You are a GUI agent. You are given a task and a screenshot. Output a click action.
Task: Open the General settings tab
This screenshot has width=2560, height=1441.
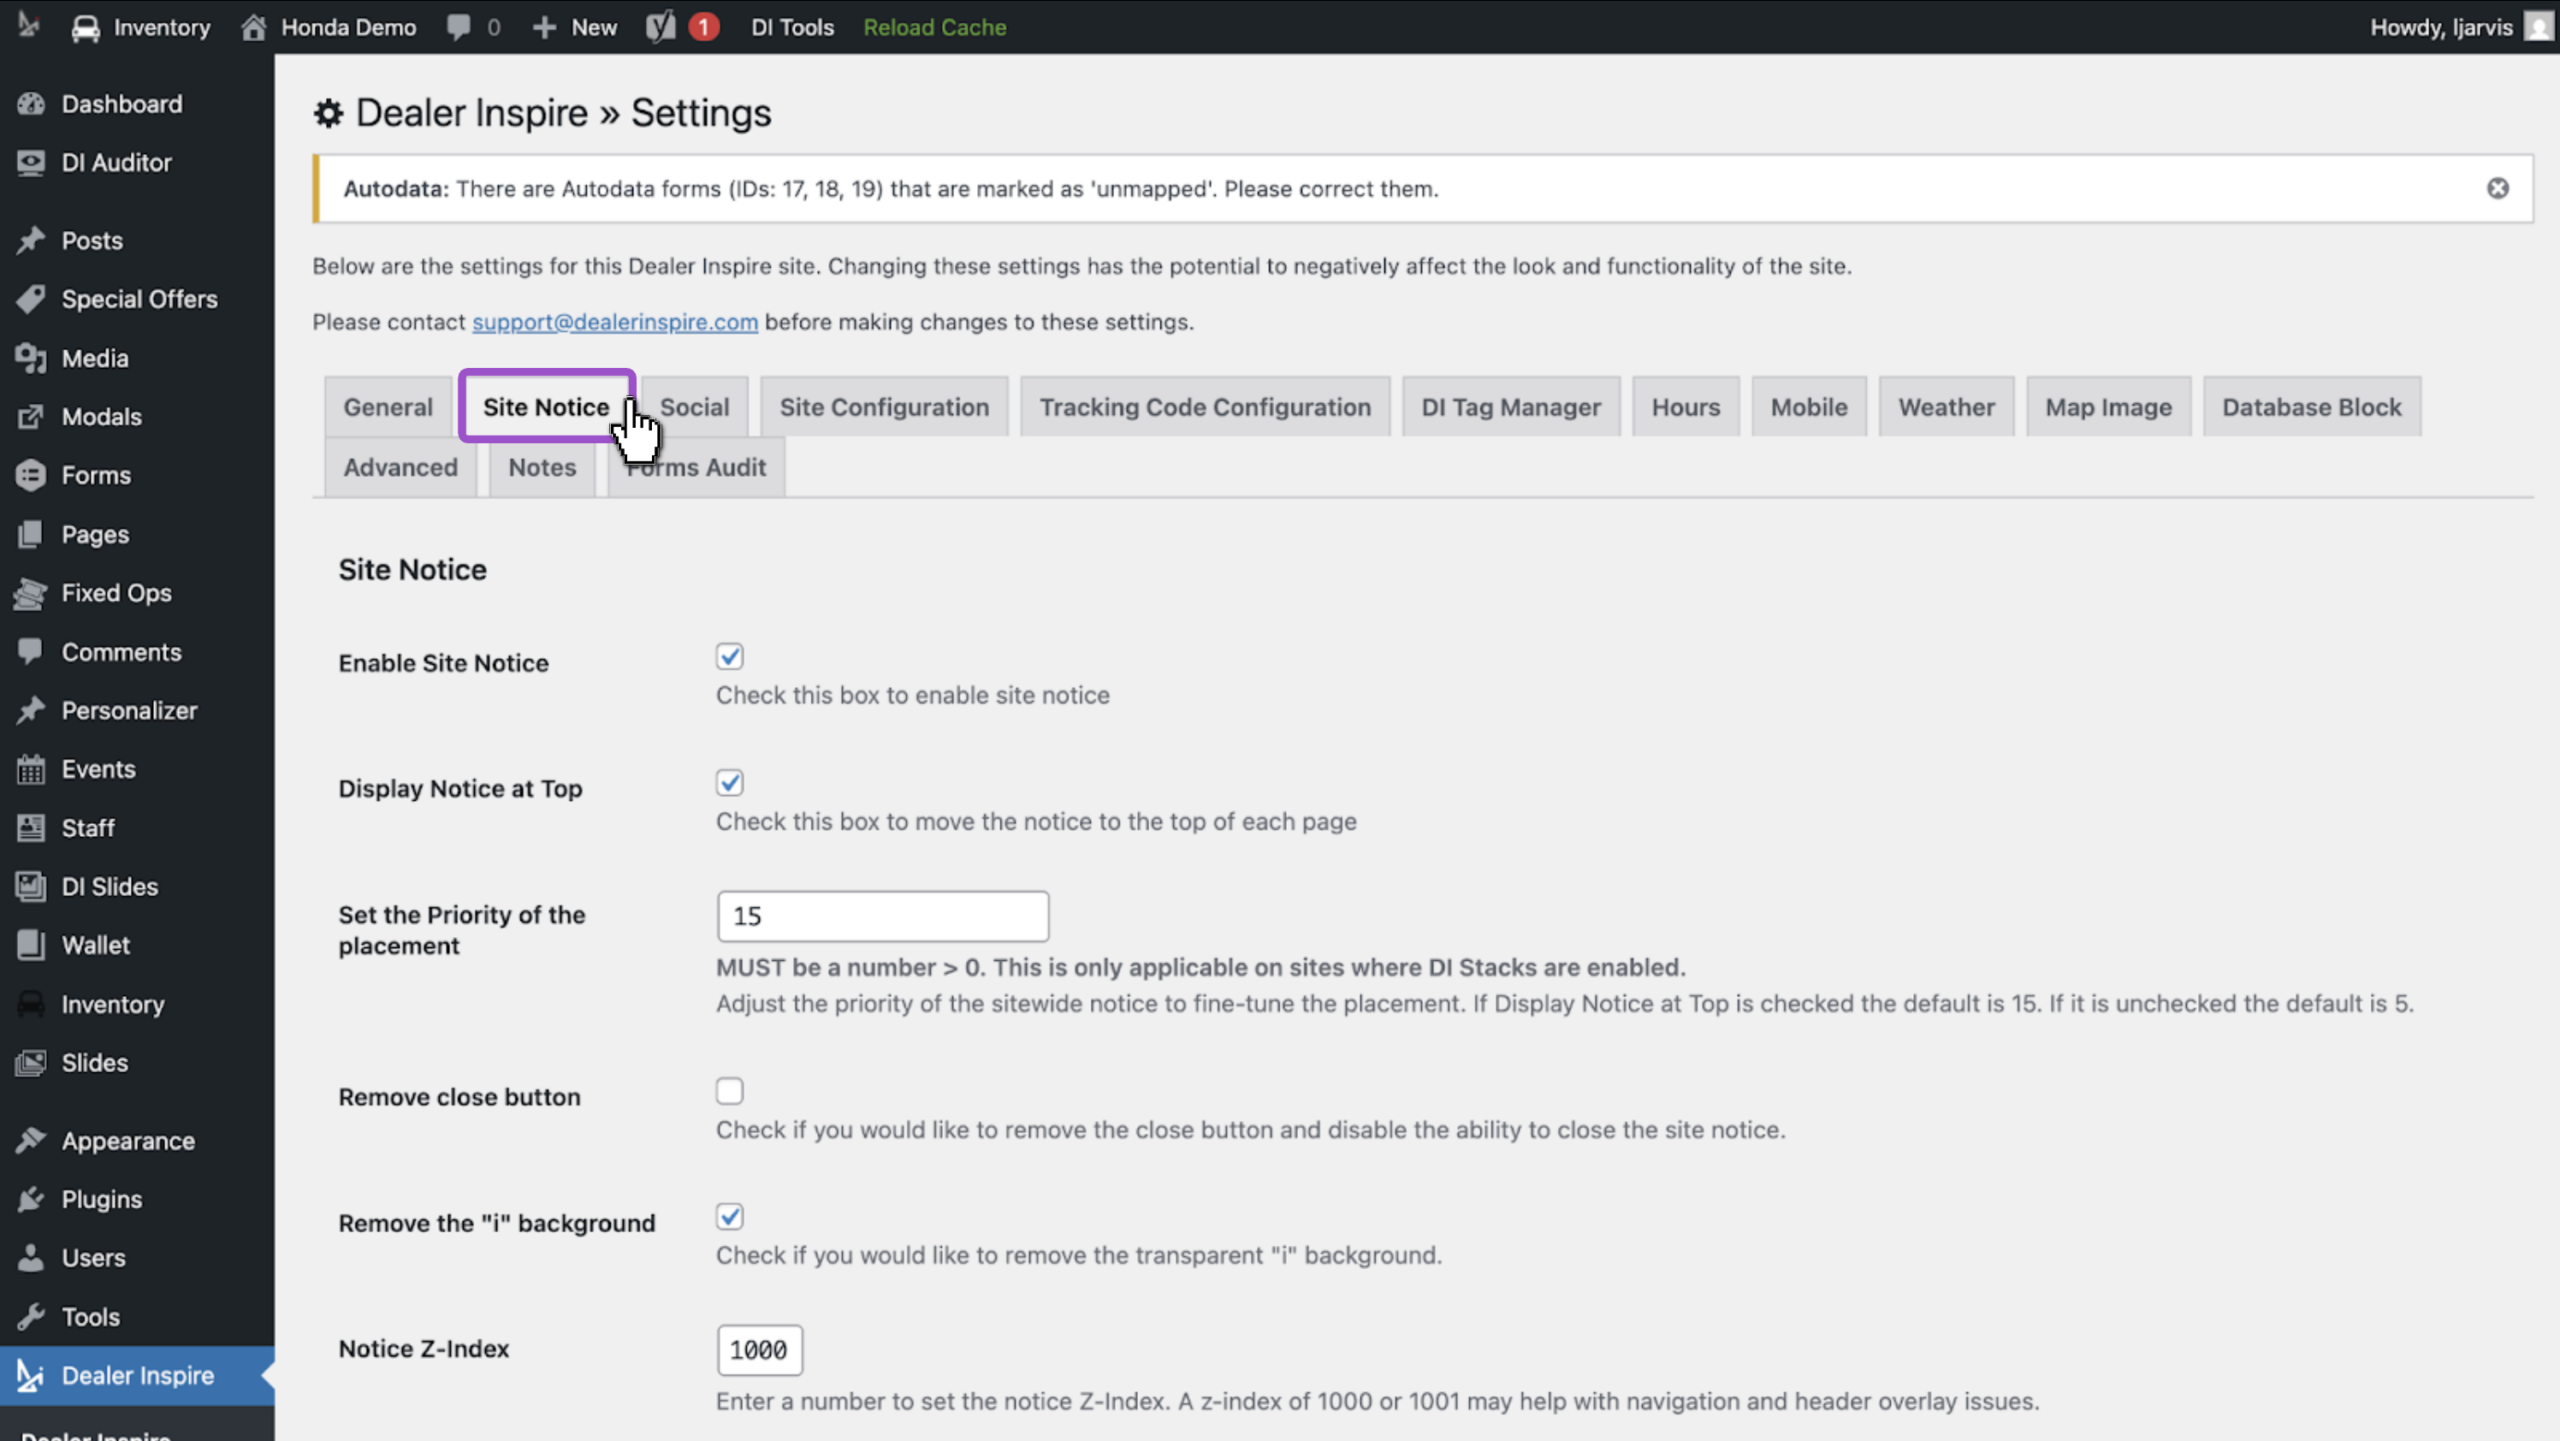click(388, 407)
